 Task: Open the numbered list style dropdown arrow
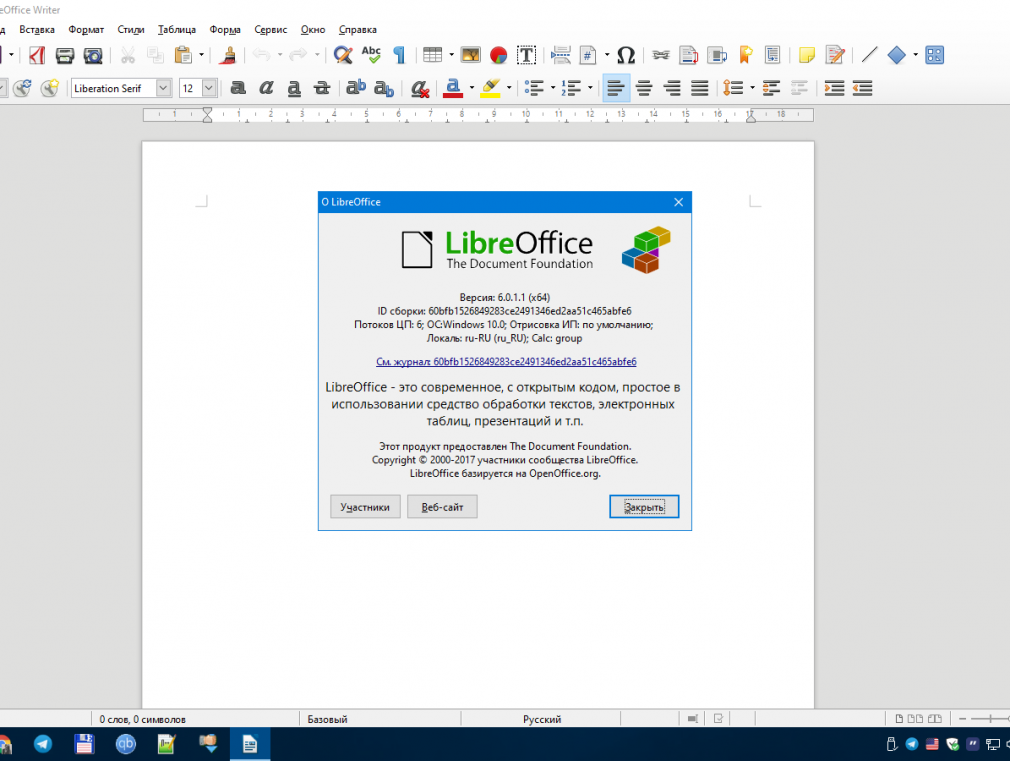click(x=590, y=88)
